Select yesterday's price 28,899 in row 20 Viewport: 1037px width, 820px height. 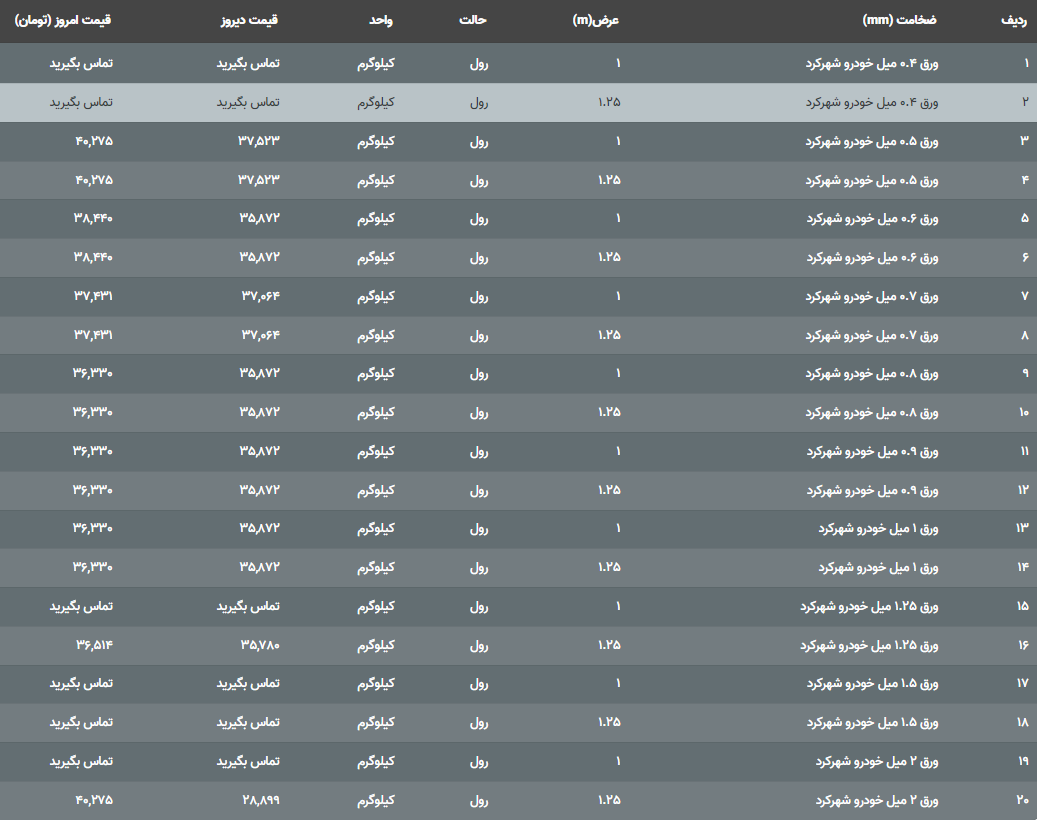click(259, 800)
